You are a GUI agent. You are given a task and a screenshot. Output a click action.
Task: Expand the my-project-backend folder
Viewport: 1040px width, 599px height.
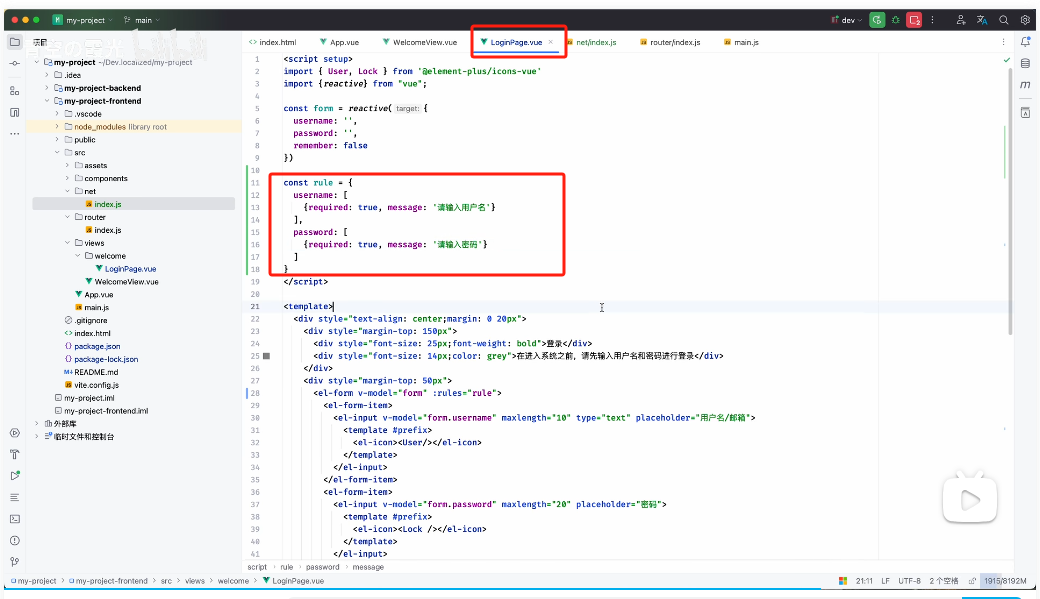click(x=46, y=88)
